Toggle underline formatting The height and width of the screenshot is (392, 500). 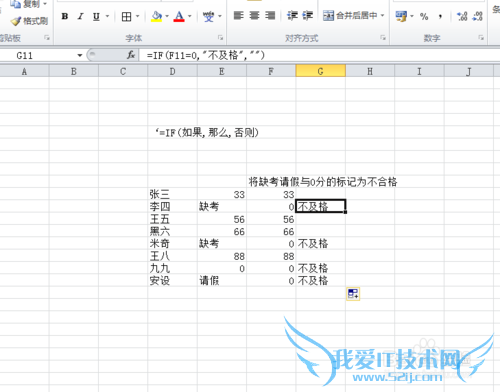coord(96,16)
